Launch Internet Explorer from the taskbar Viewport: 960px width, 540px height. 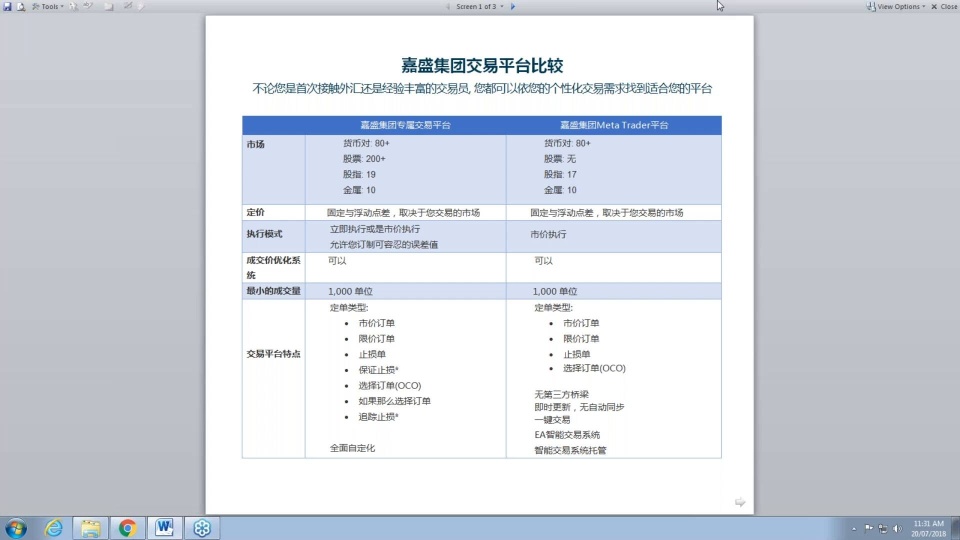pyautogui.click(x=54, y=527)
